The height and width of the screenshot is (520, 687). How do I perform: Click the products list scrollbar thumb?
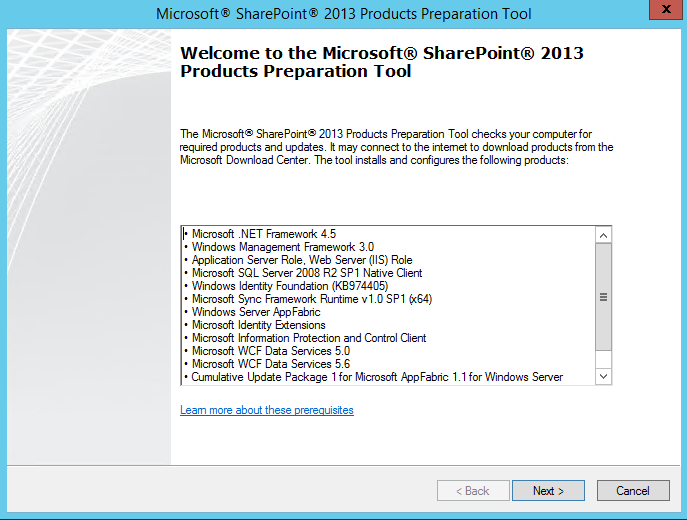pos(603,297)
